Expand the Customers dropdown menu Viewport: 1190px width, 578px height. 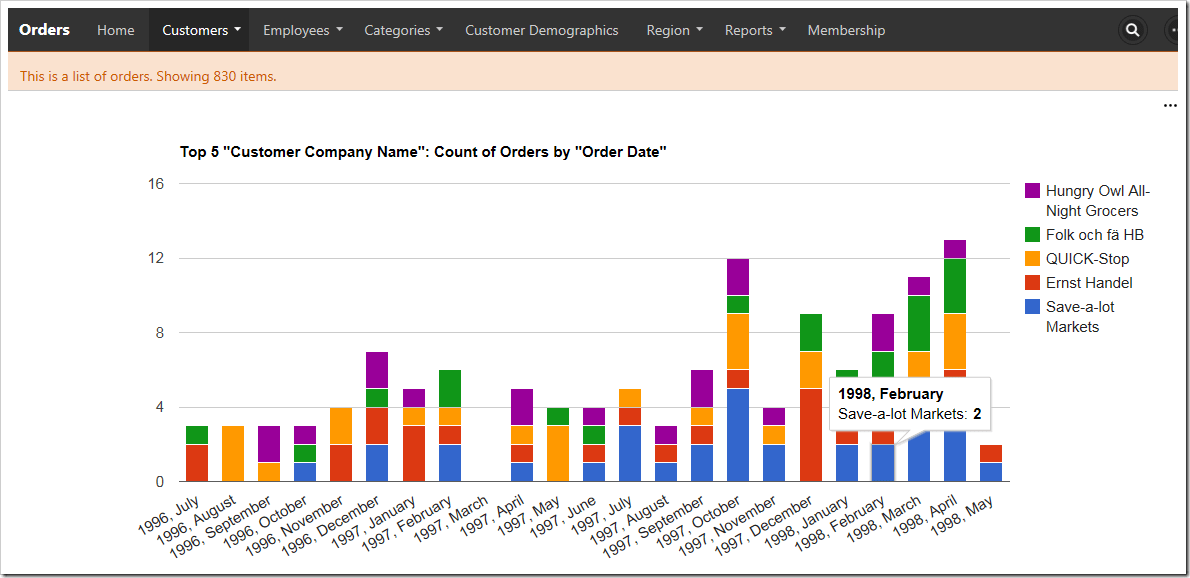point(199,30)
